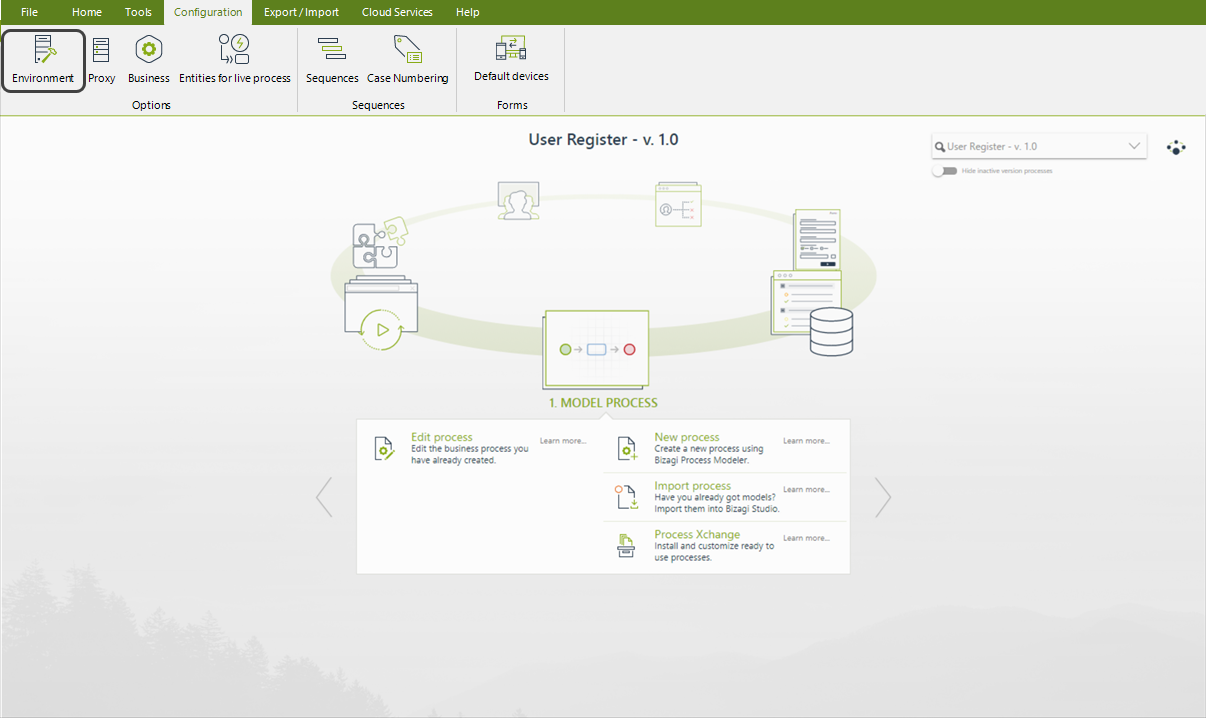Screen dimensions: 1206x718
Task: Select the Configuration tab
Action: point(208,12)
